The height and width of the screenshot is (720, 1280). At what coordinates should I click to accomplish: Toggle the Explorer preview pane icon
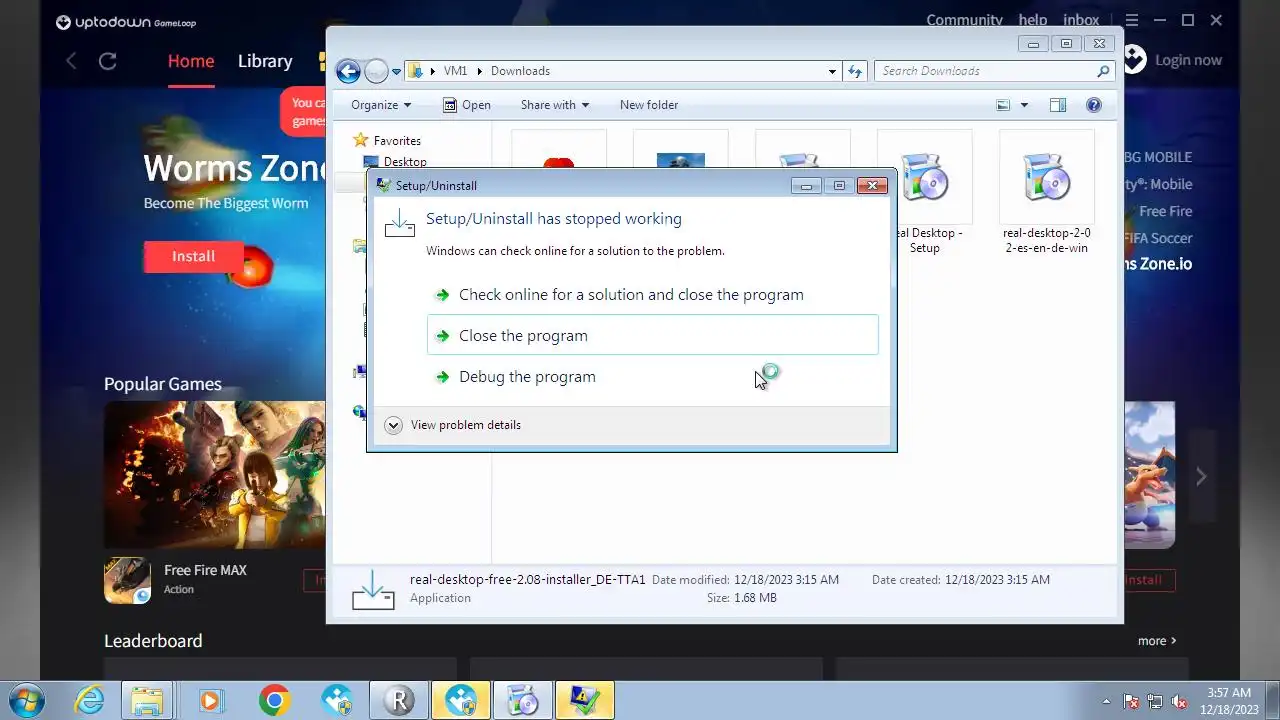tap(1058, 105)
